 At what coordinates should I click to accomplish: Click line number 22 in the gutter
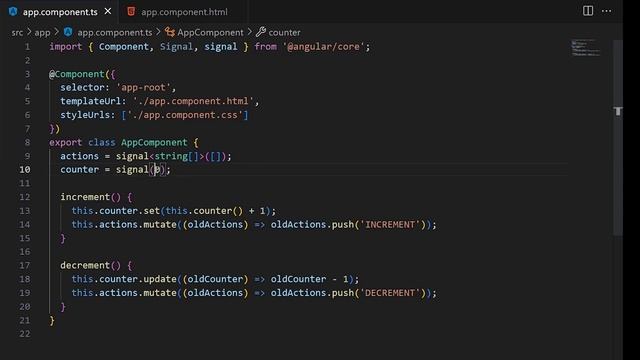point(24,333)
